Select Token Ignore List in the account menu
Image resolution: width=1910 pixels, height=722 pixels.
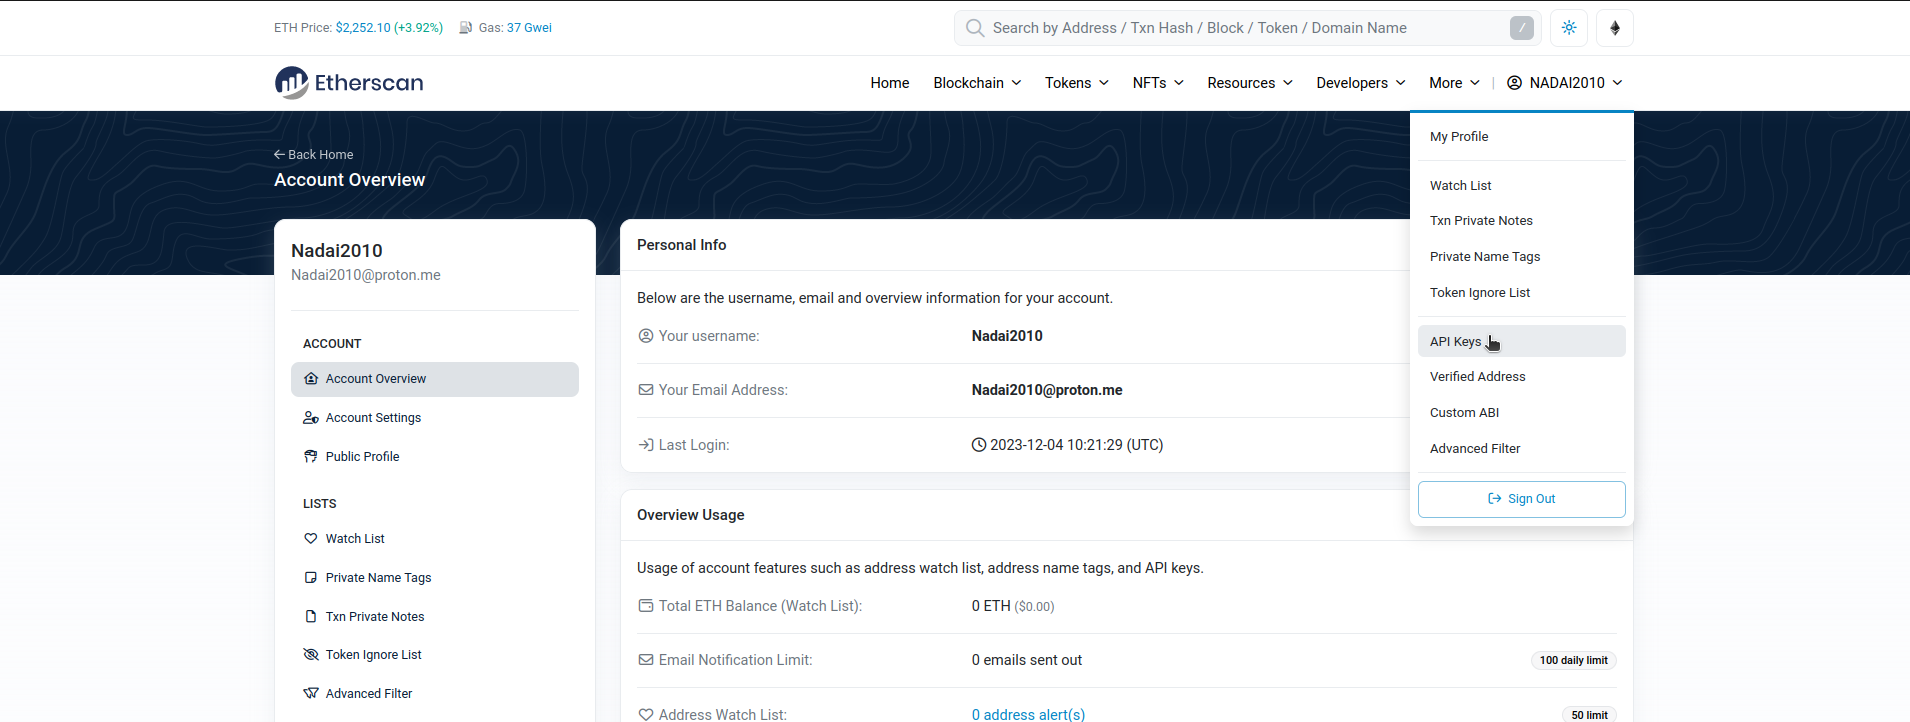1522,293
